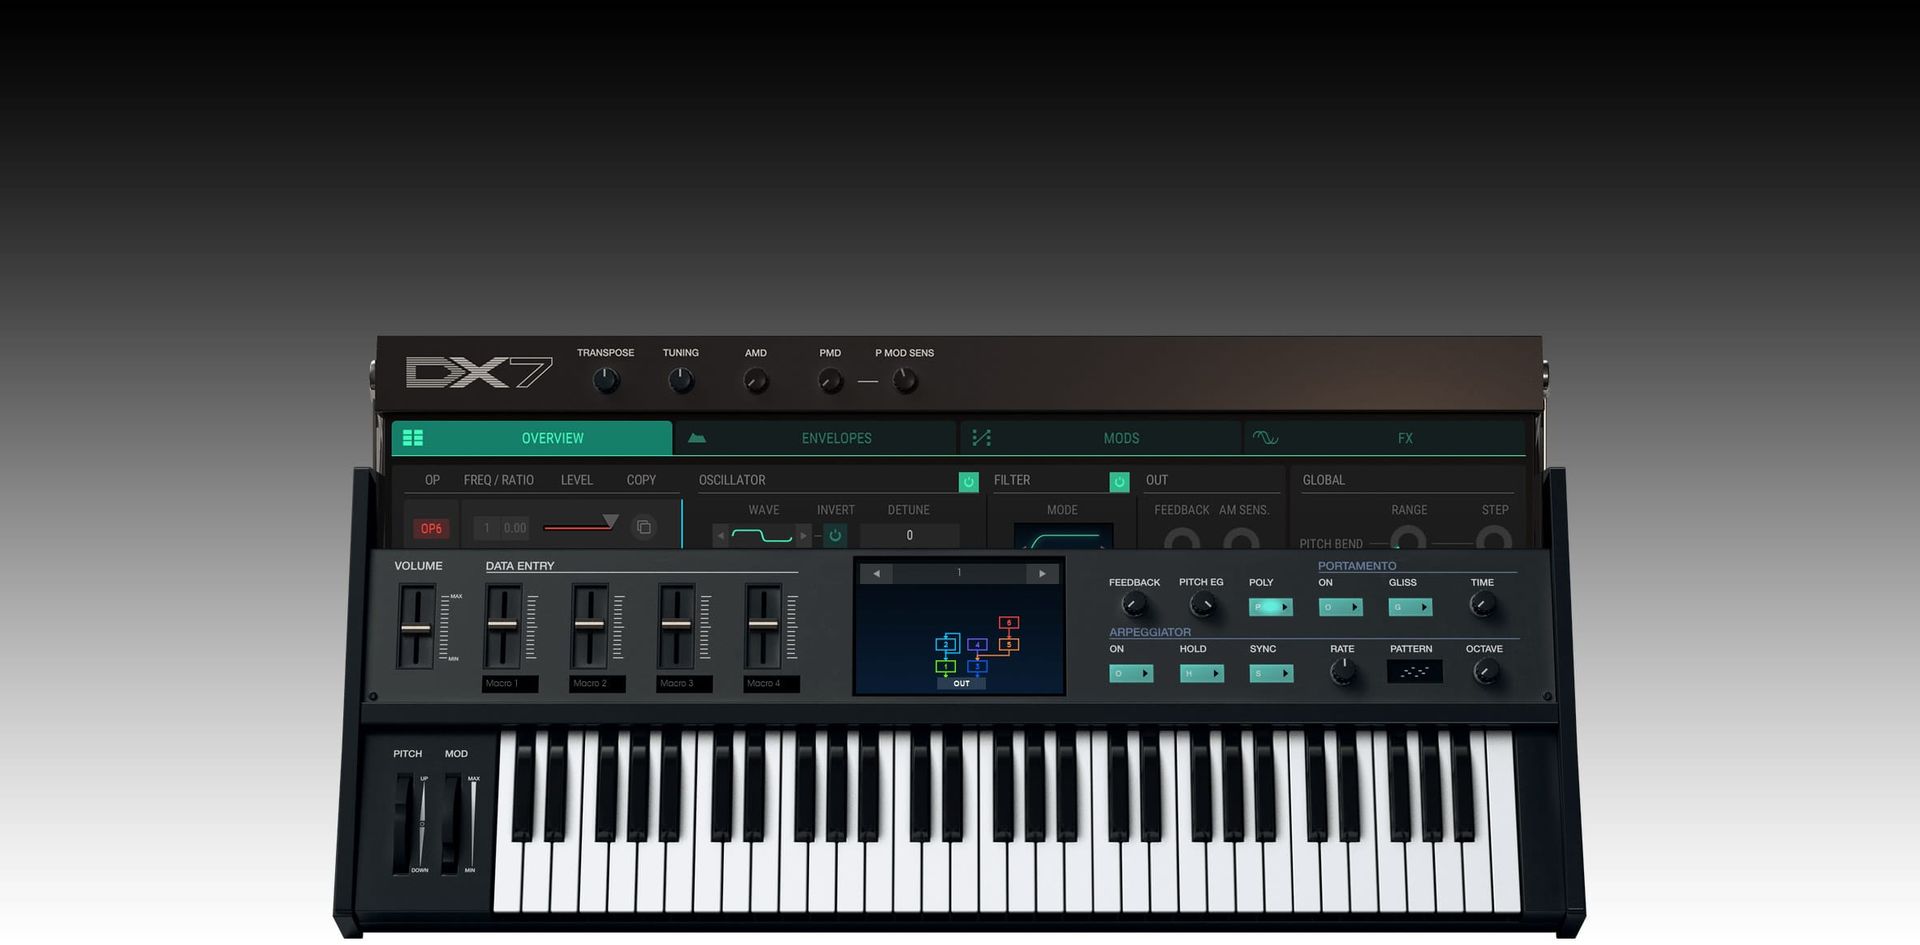Switch to the Mods tab
This screenshot has height=945, width=1920.
coord(1101,438)
